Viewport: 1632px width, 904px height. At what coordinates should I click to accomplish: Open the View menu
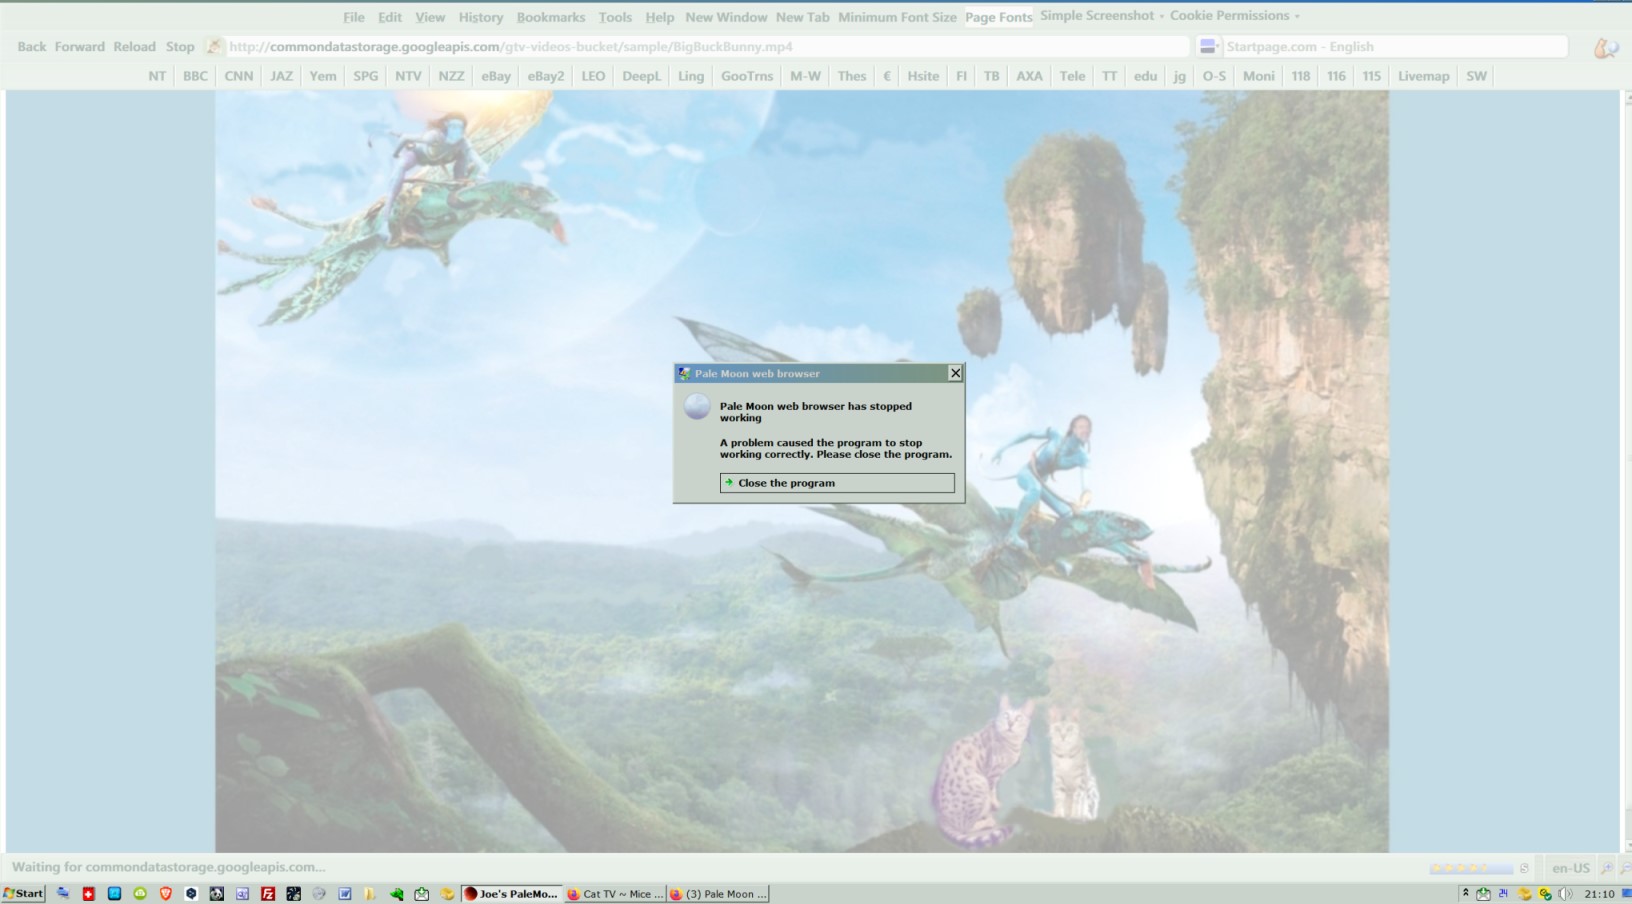click(x=430, y=17)
